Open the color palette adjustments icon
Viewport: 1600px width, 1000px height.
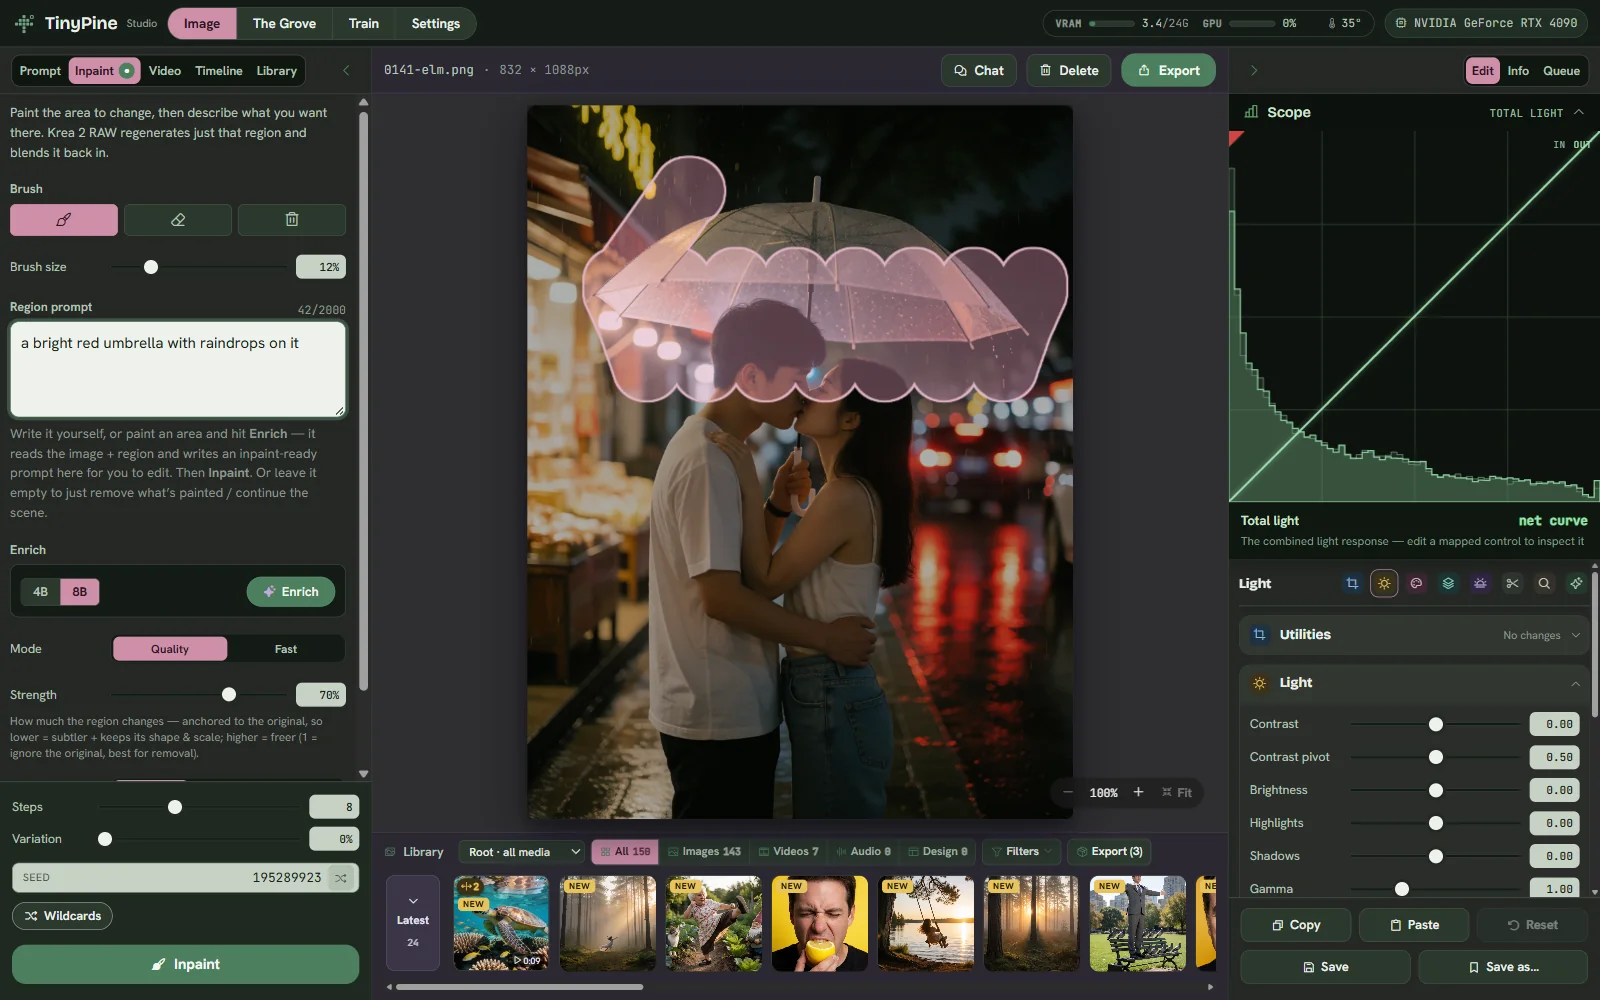coord(1416,584)
